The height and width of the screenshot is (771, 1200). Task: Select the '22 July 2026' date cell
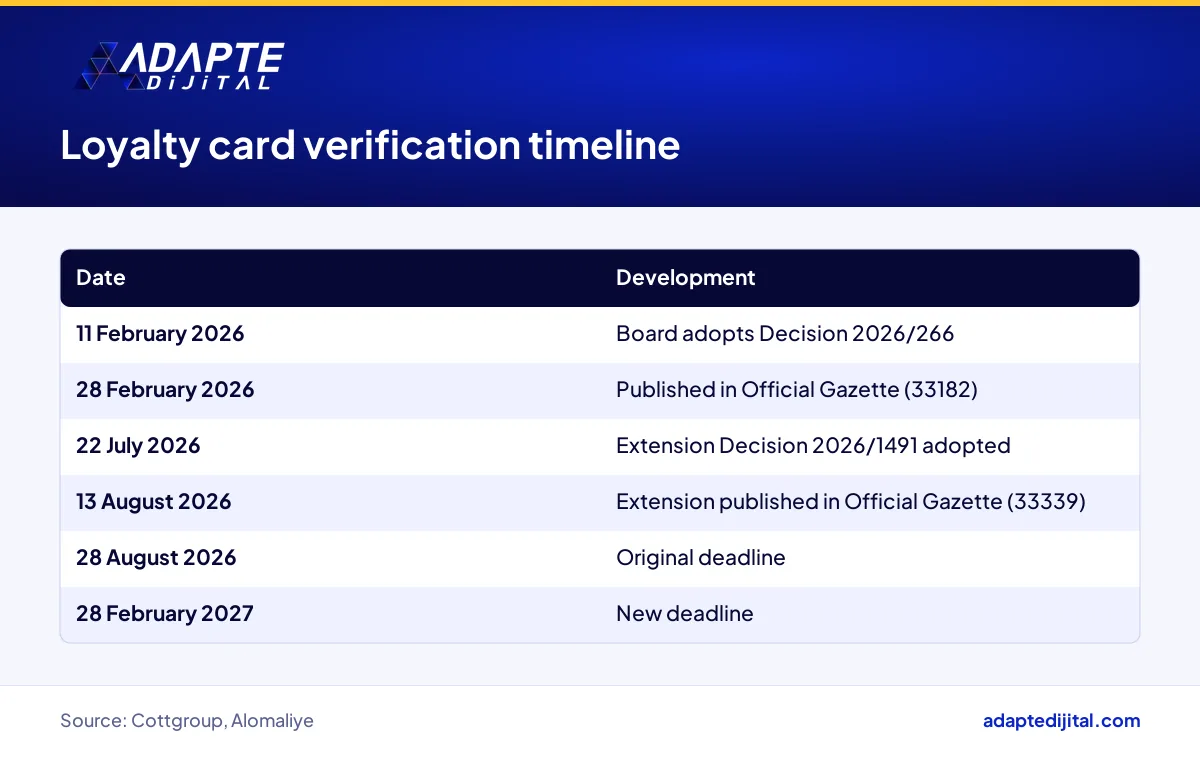(x=138, y=446)
